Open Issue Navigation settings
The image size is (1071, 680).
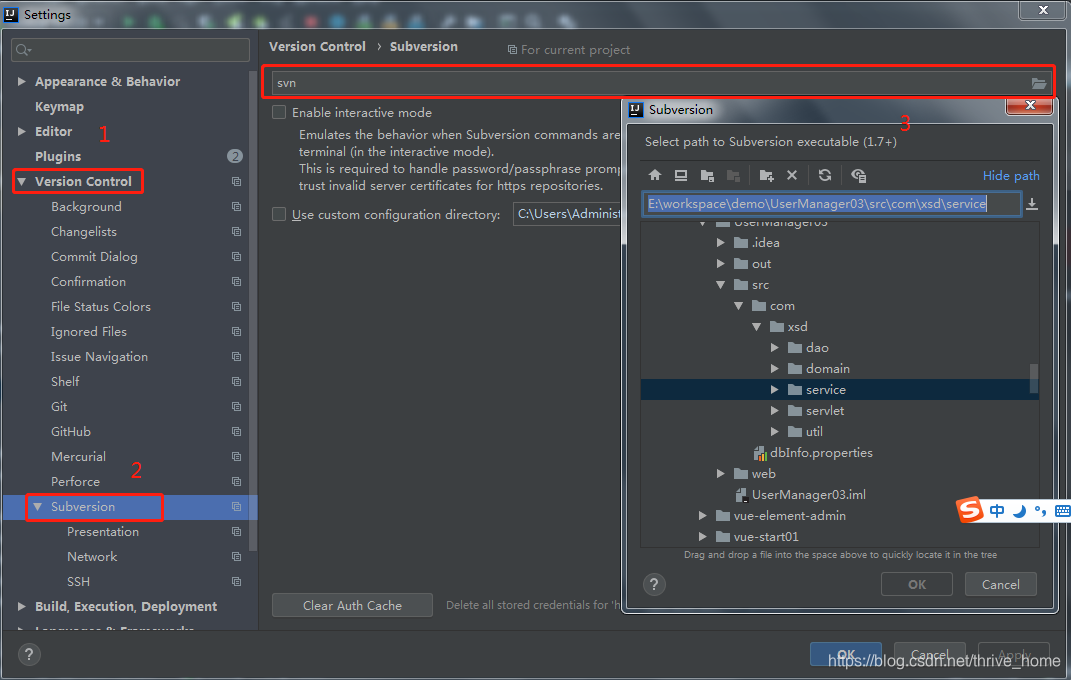(99, 356)
